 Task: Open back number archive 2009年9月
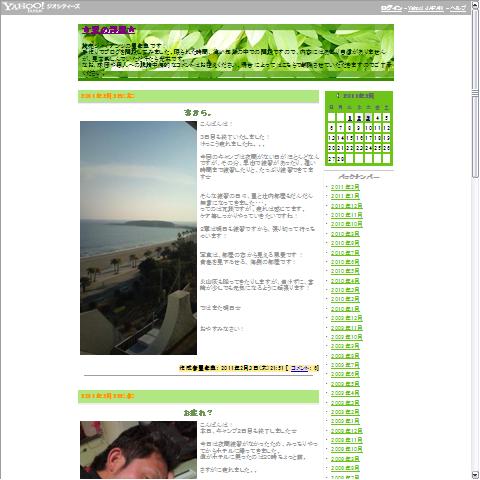pyautogui.click(x=345, y=346)
